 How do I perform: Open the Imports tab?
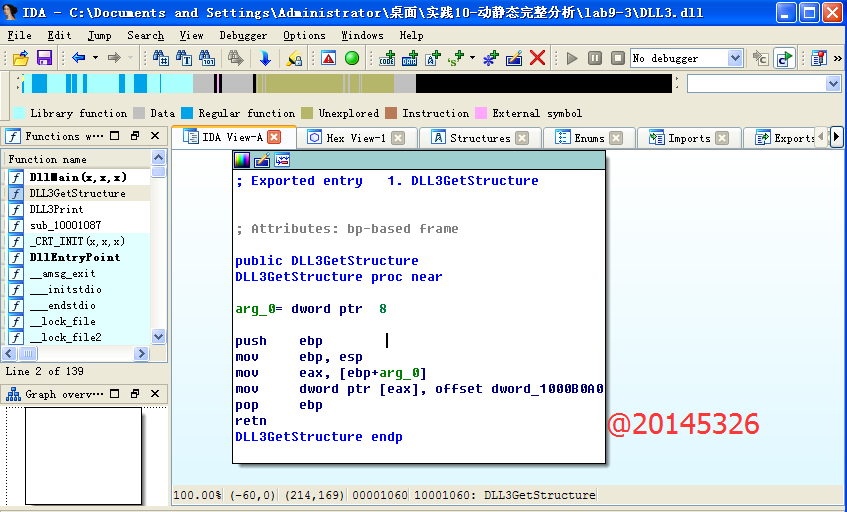pos(688,138)
